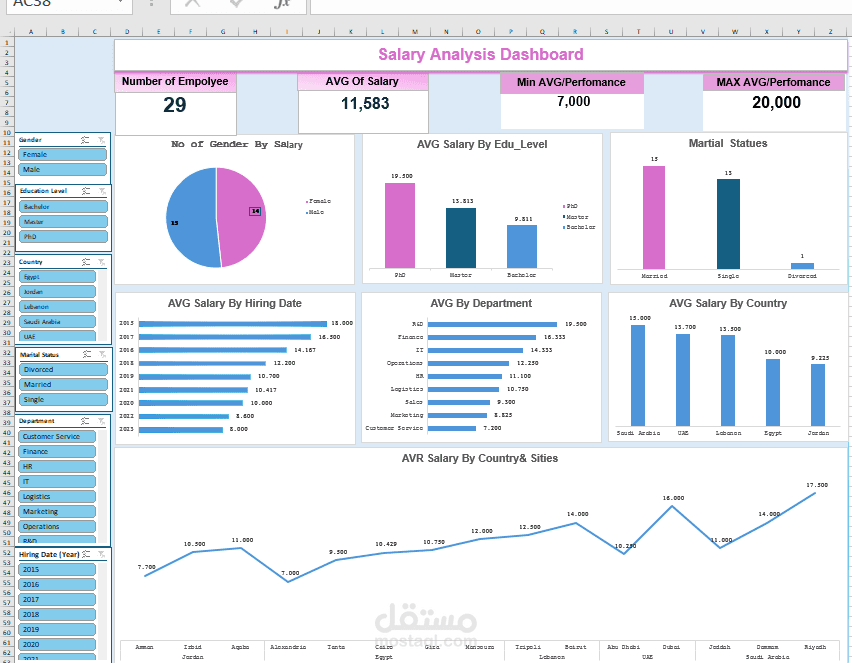Toggle multi-select on the Hiring Date (Year) slicer
852x663 pixels.
[86, 554]
